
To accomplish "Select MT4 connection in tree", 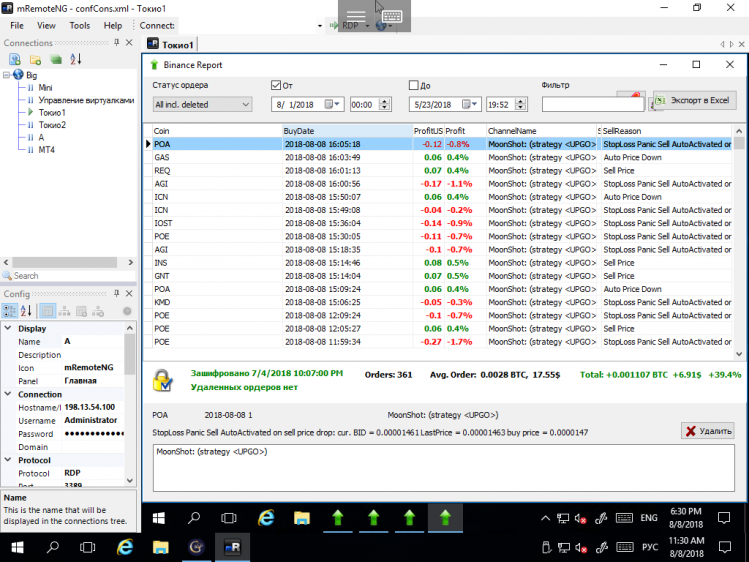I will point(47,150).
